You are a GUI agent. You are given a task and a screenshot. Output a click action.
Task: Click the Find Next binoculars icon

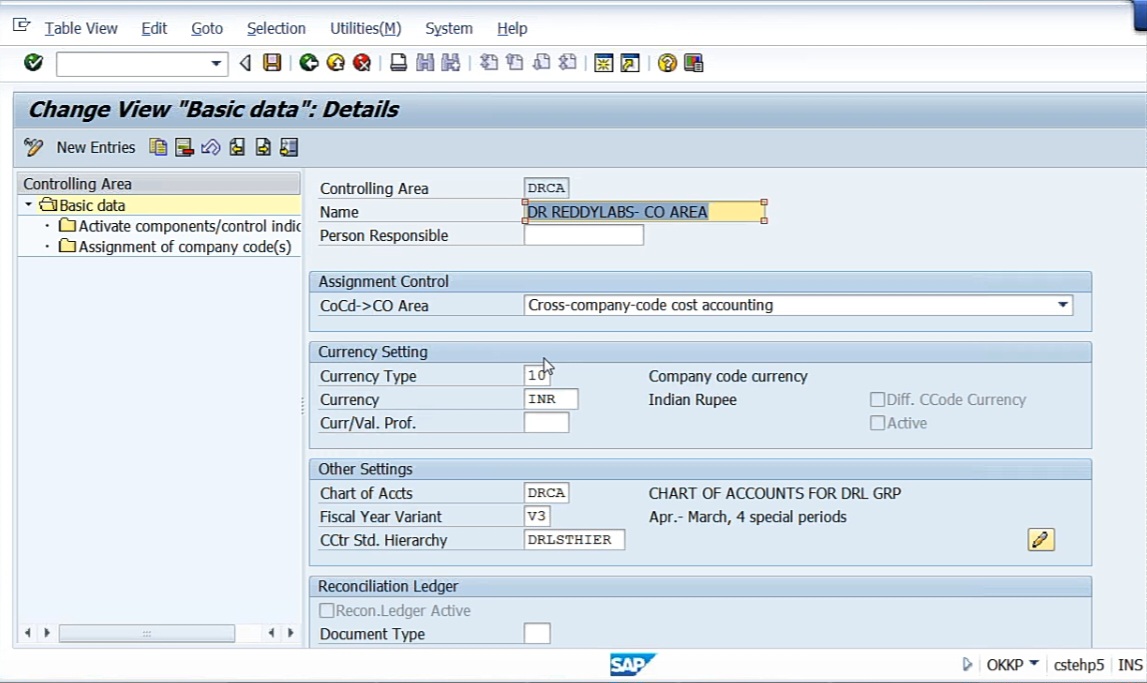coord(451,63)
